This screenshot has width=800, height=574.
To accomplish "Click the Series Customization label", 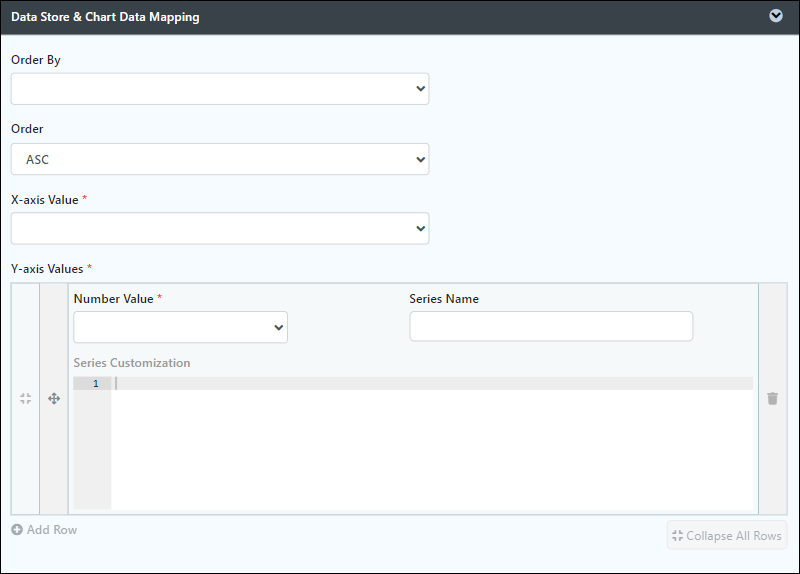I will click(132, 363).
